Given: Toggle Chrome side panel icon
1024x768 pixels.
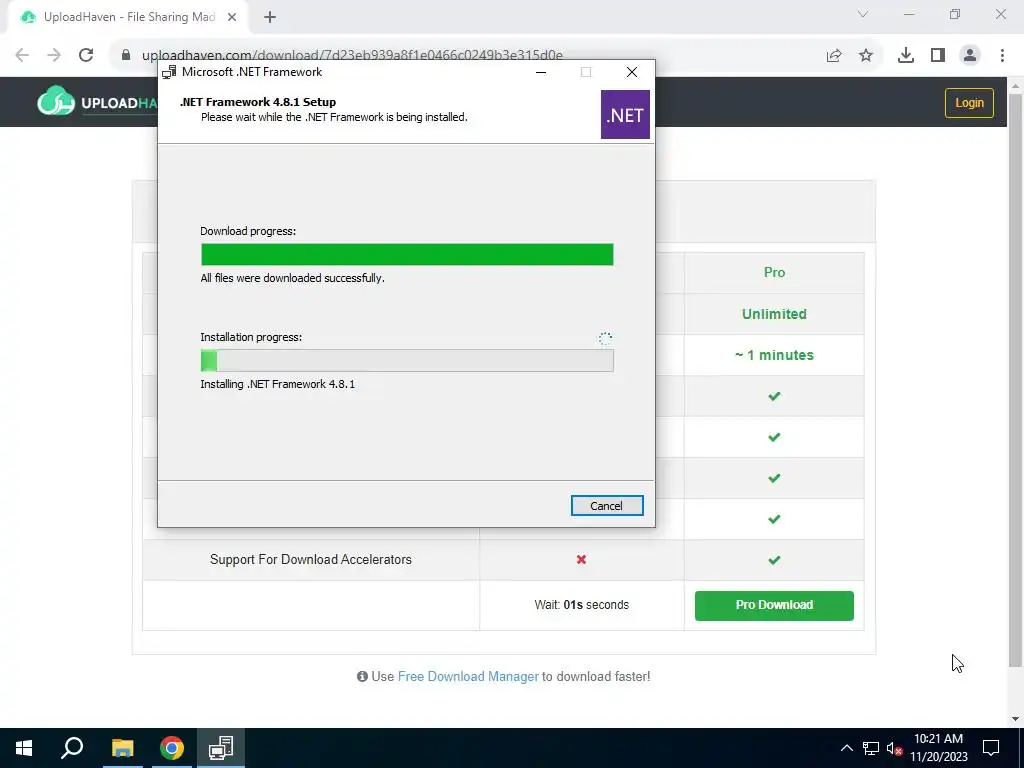Looking at the screenshot, I should (938, 56).
